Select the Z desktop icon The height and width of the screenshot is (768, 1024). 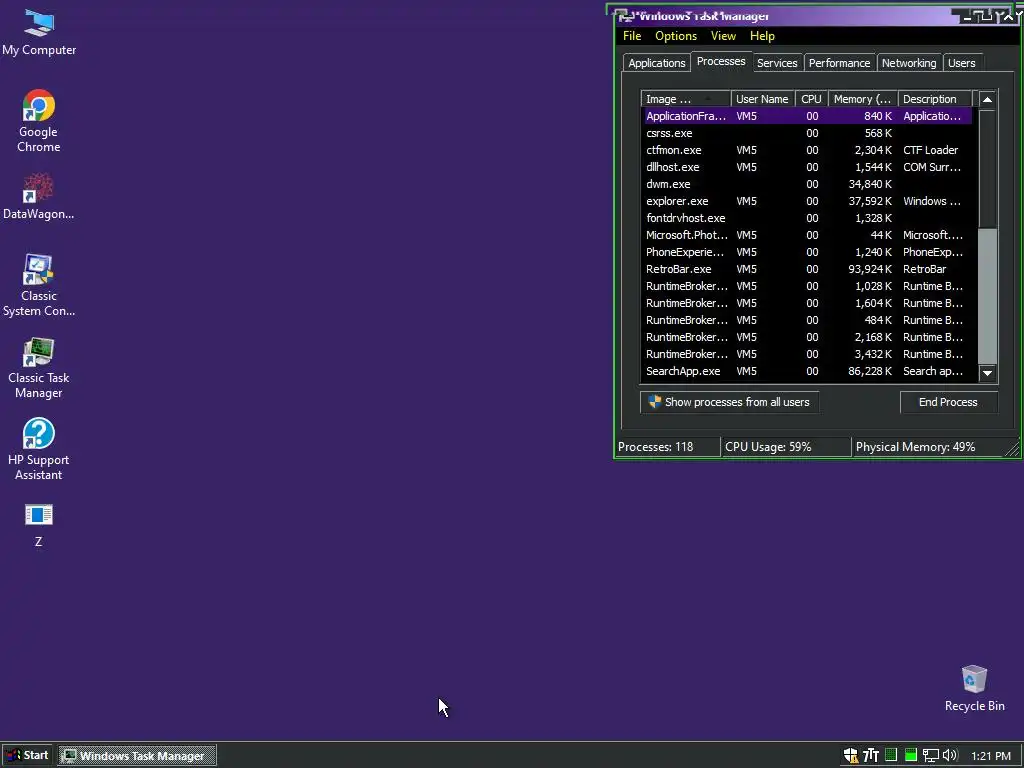[x=39, y=525]
